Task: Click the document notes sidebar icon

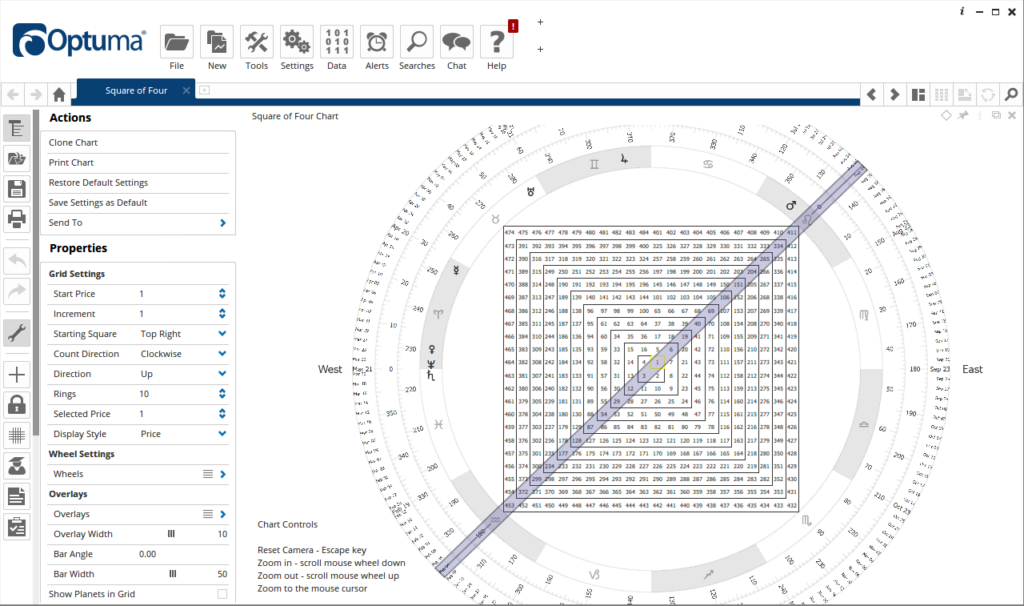Action: click(x=16, y=496)
